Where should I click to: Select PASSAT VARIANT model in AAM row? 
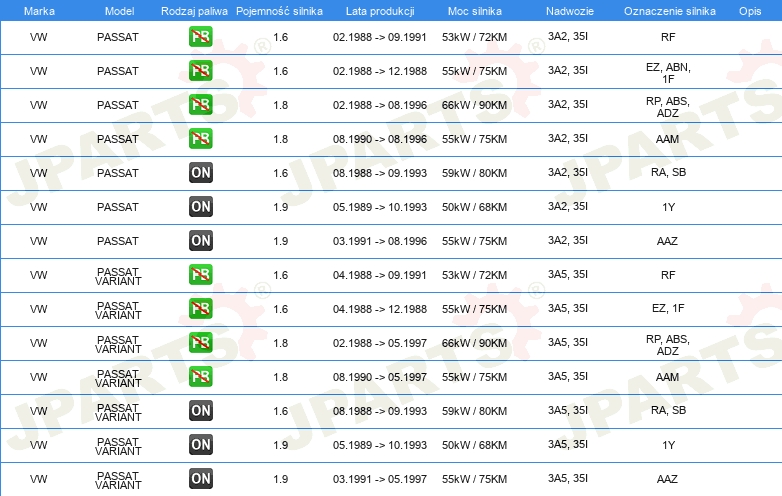point(118,378)
